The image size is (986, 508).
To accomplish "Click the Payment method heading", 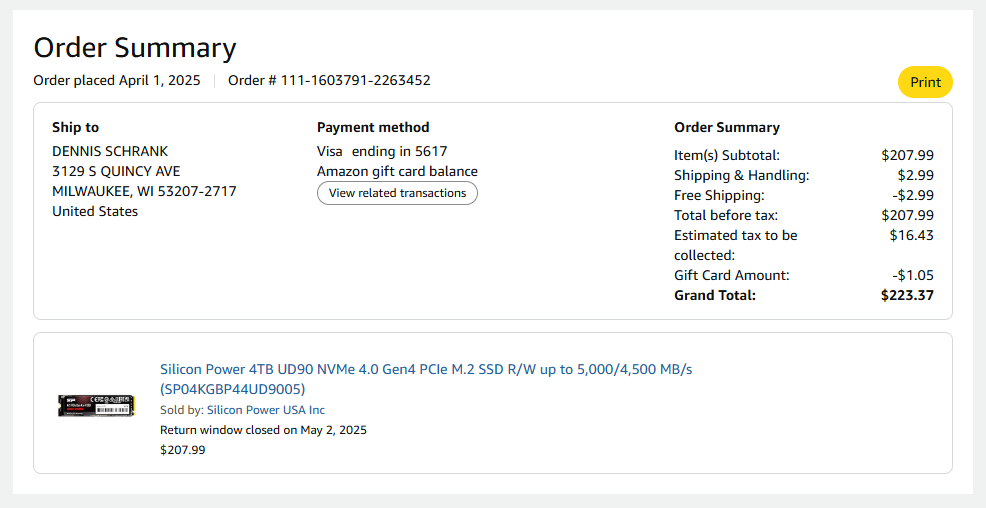I will point(373,127).
